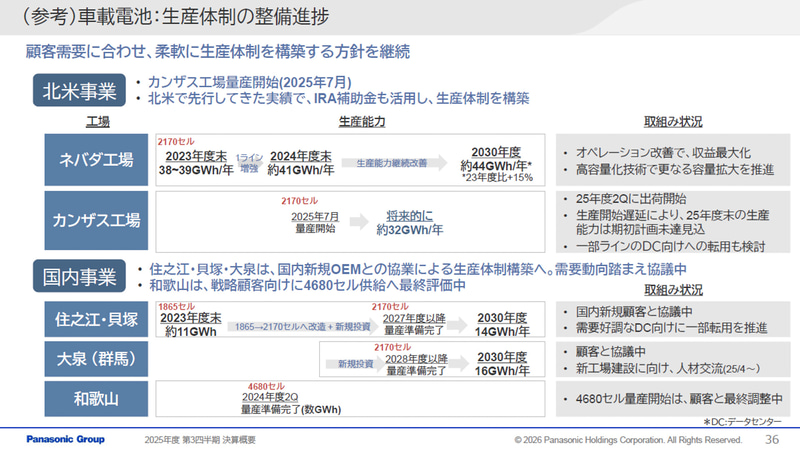
Task: Select bullet 顧客と協議中 in 大泉 row
Action: 610,352
